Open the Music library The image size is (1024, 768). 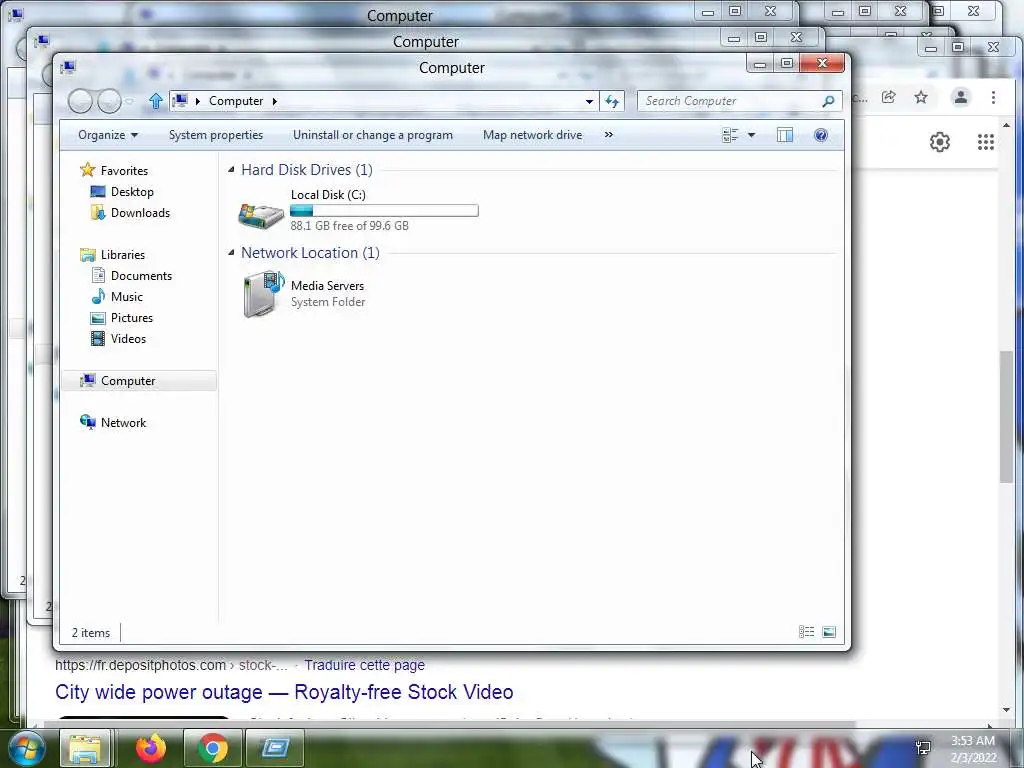[127, 296]
